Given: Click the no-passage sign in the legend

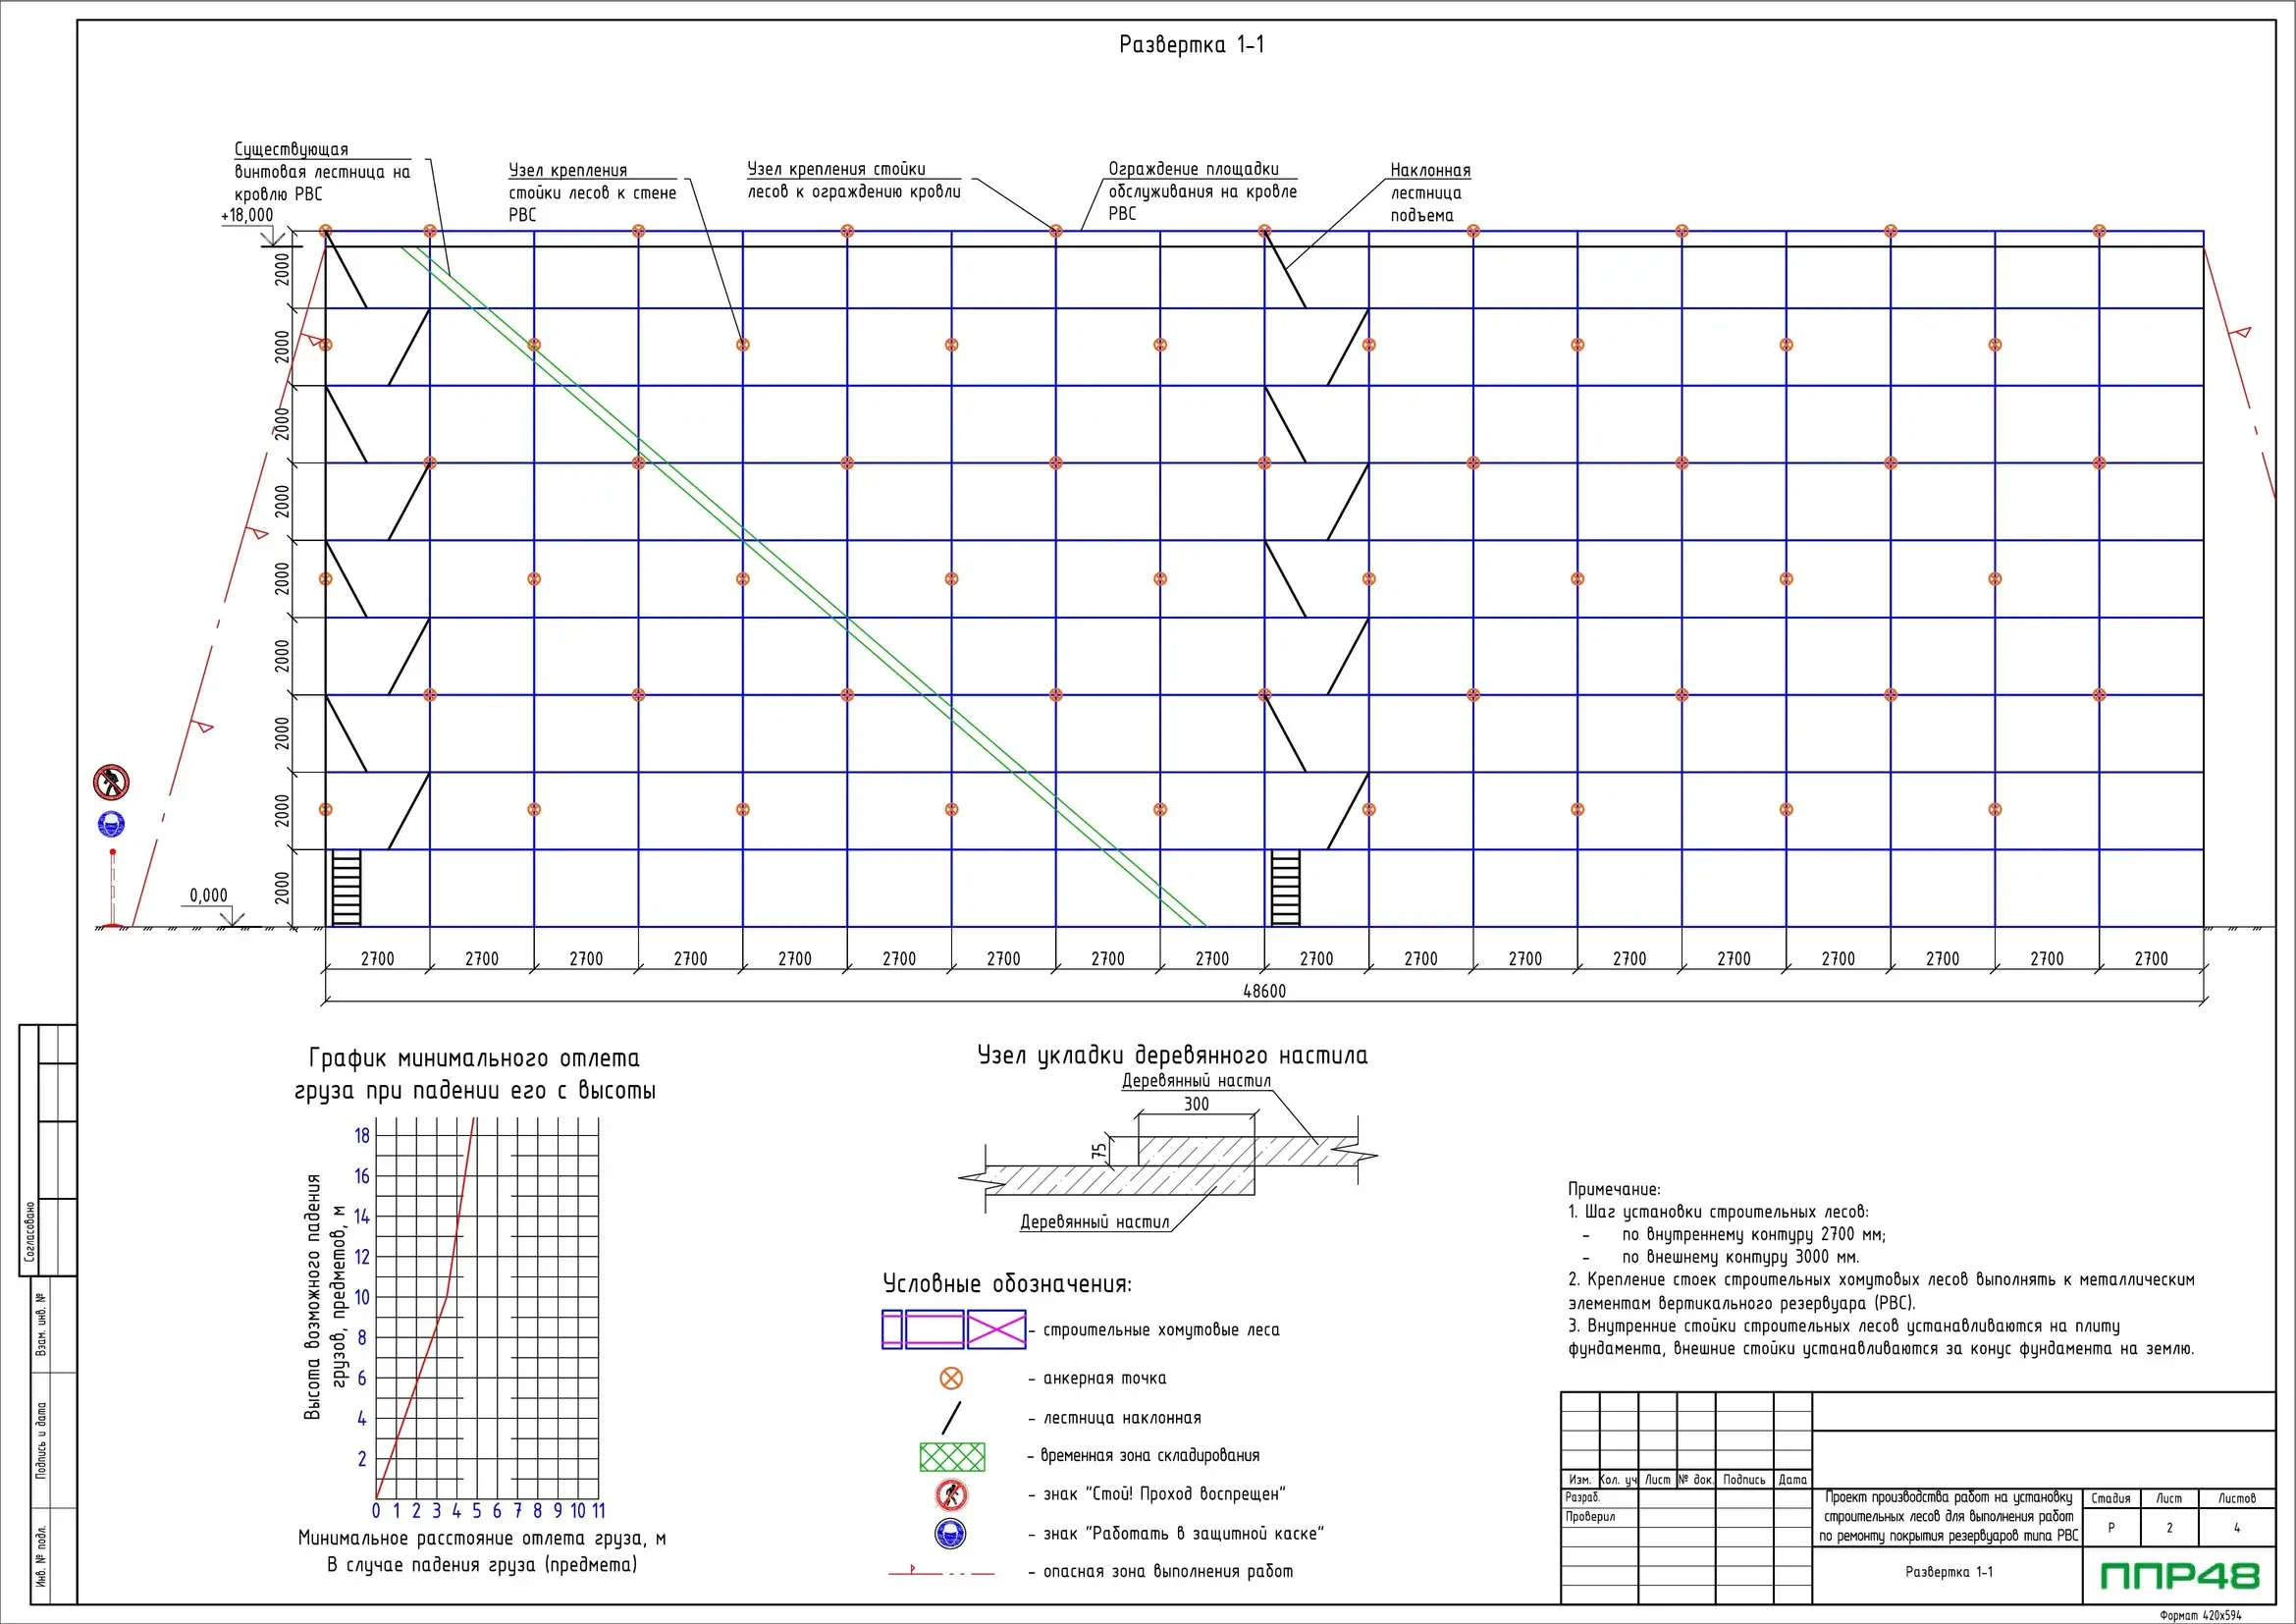Looking at the screenshot, I should tap(951, 1495).
